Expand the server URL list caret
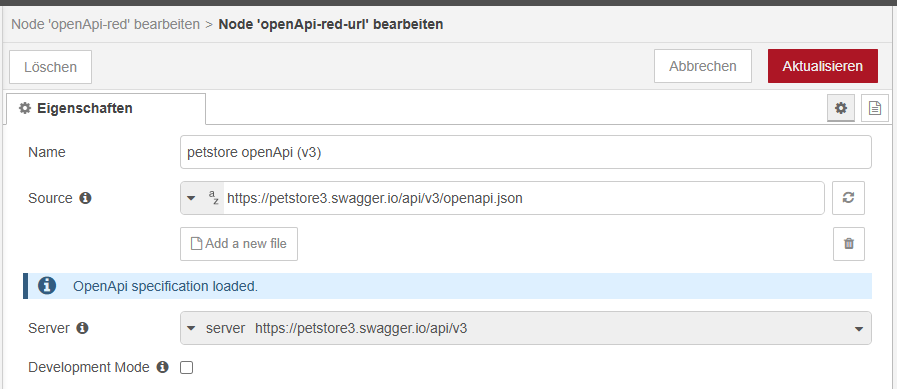Viewport: 897px width, 389px height. [858, 329]
